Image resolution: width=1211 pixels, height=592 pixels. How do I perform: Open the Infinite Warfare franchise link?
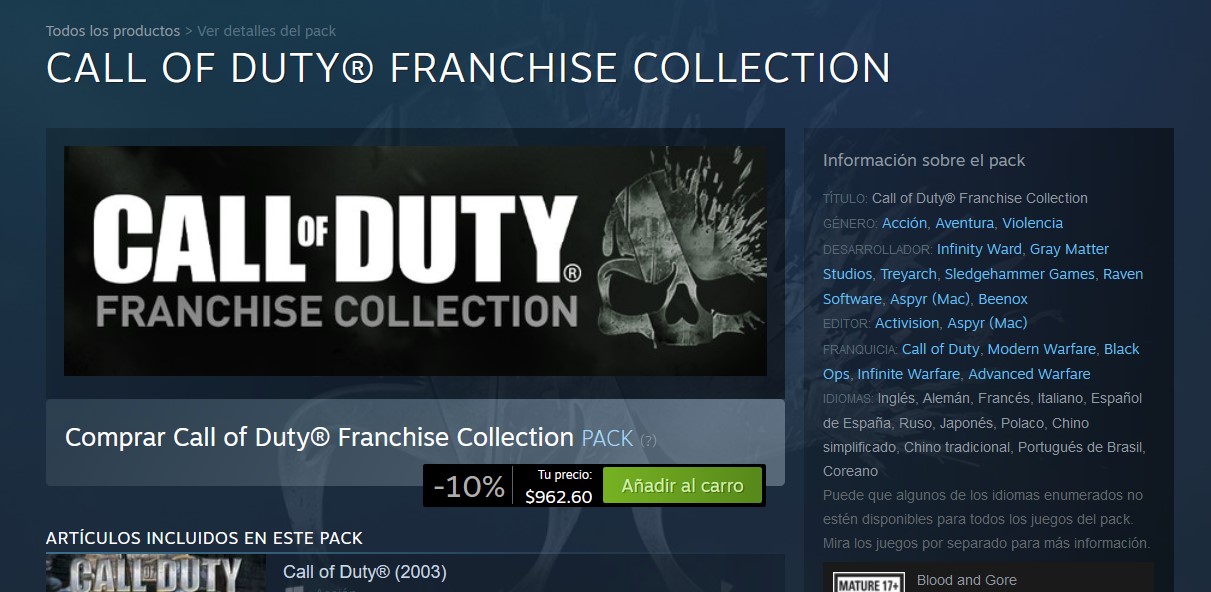point(909,374)
